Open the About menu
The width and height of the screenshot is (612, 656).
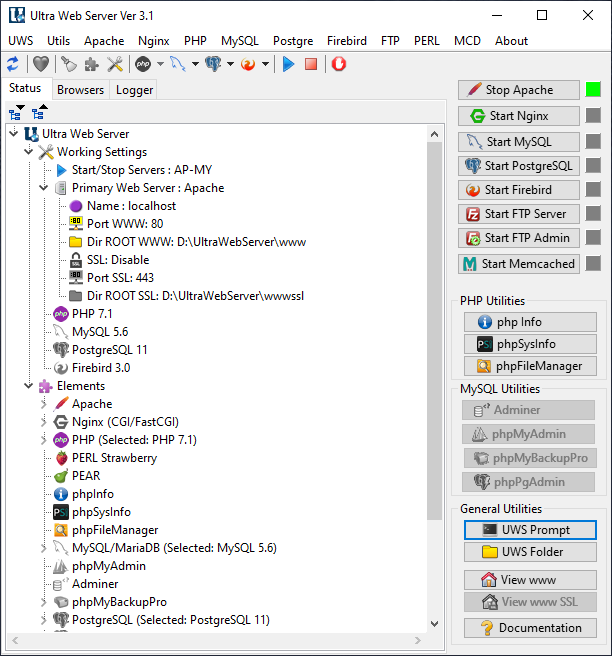[511, 41]
